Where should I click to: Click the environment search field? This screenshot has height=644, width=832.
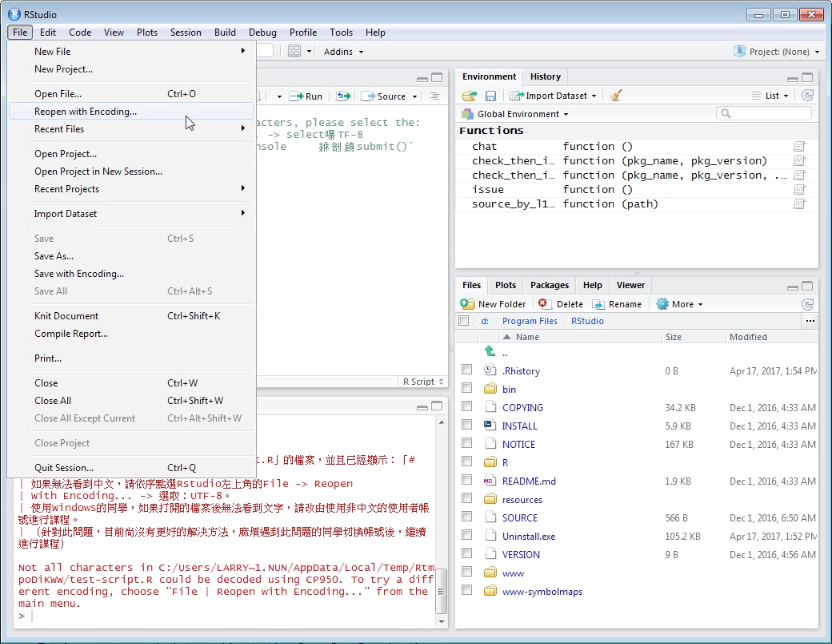(x=764, y=113)
